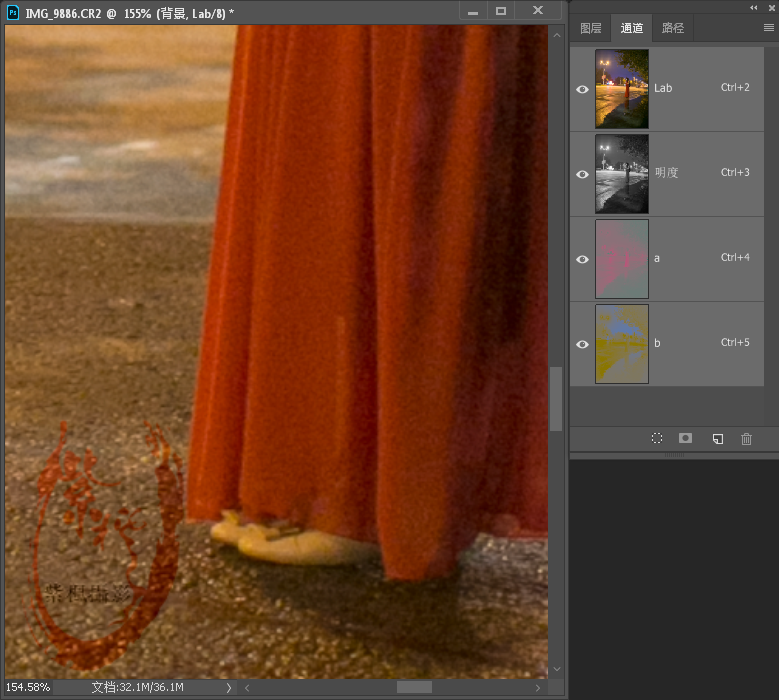Click the vertical scrollbar down arrow
The image size is (779, 700).
[556, 669]
